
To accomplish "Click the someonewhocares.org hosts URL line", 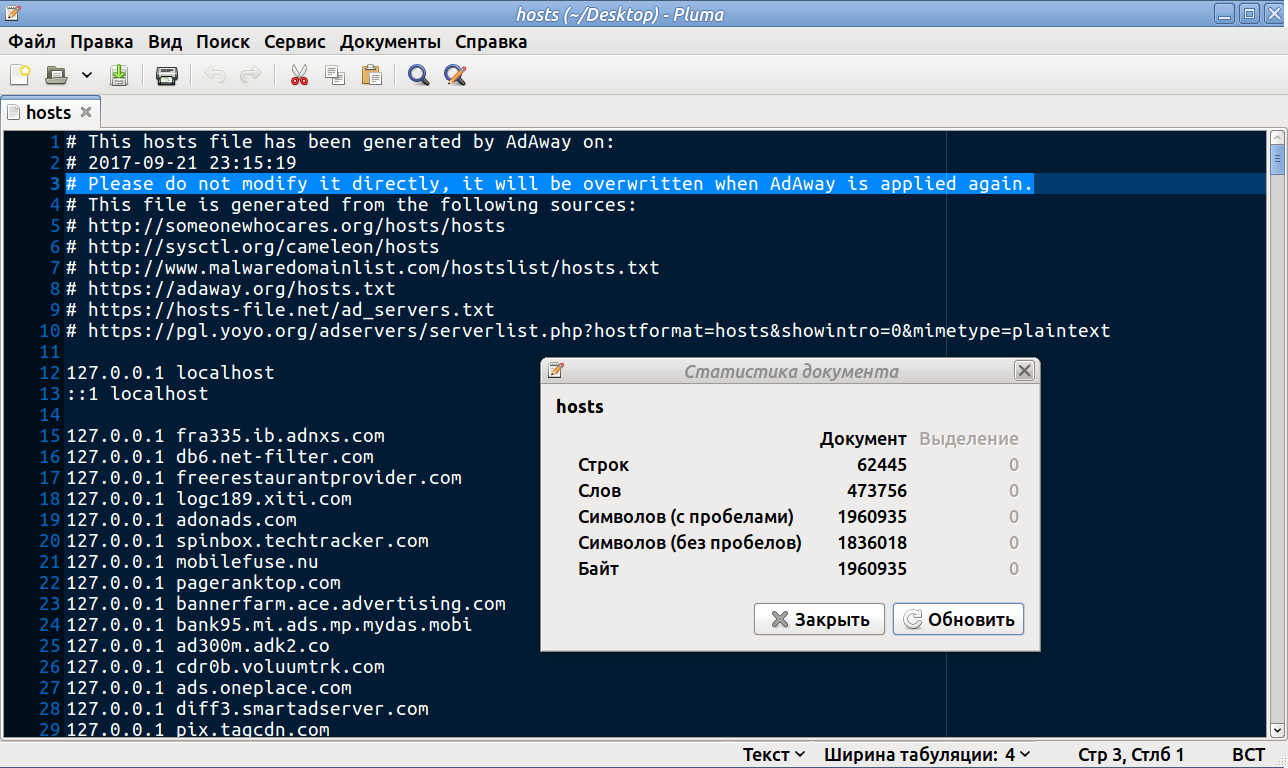I will tap(286, 226).
